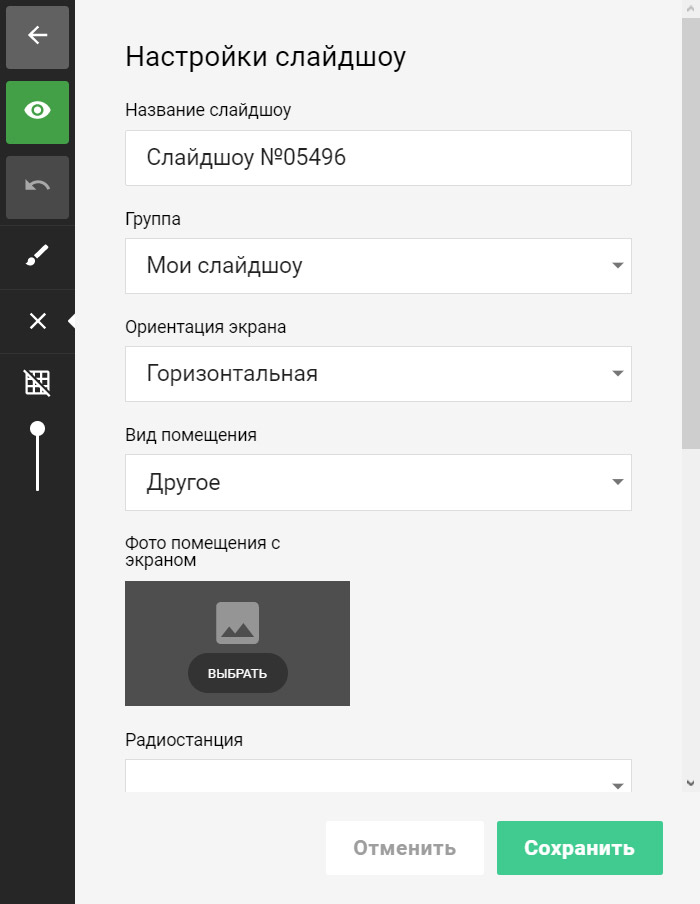Click the scrollbar down arrow
Viewport: 700px width, 904px height.
tap(690, 782)
